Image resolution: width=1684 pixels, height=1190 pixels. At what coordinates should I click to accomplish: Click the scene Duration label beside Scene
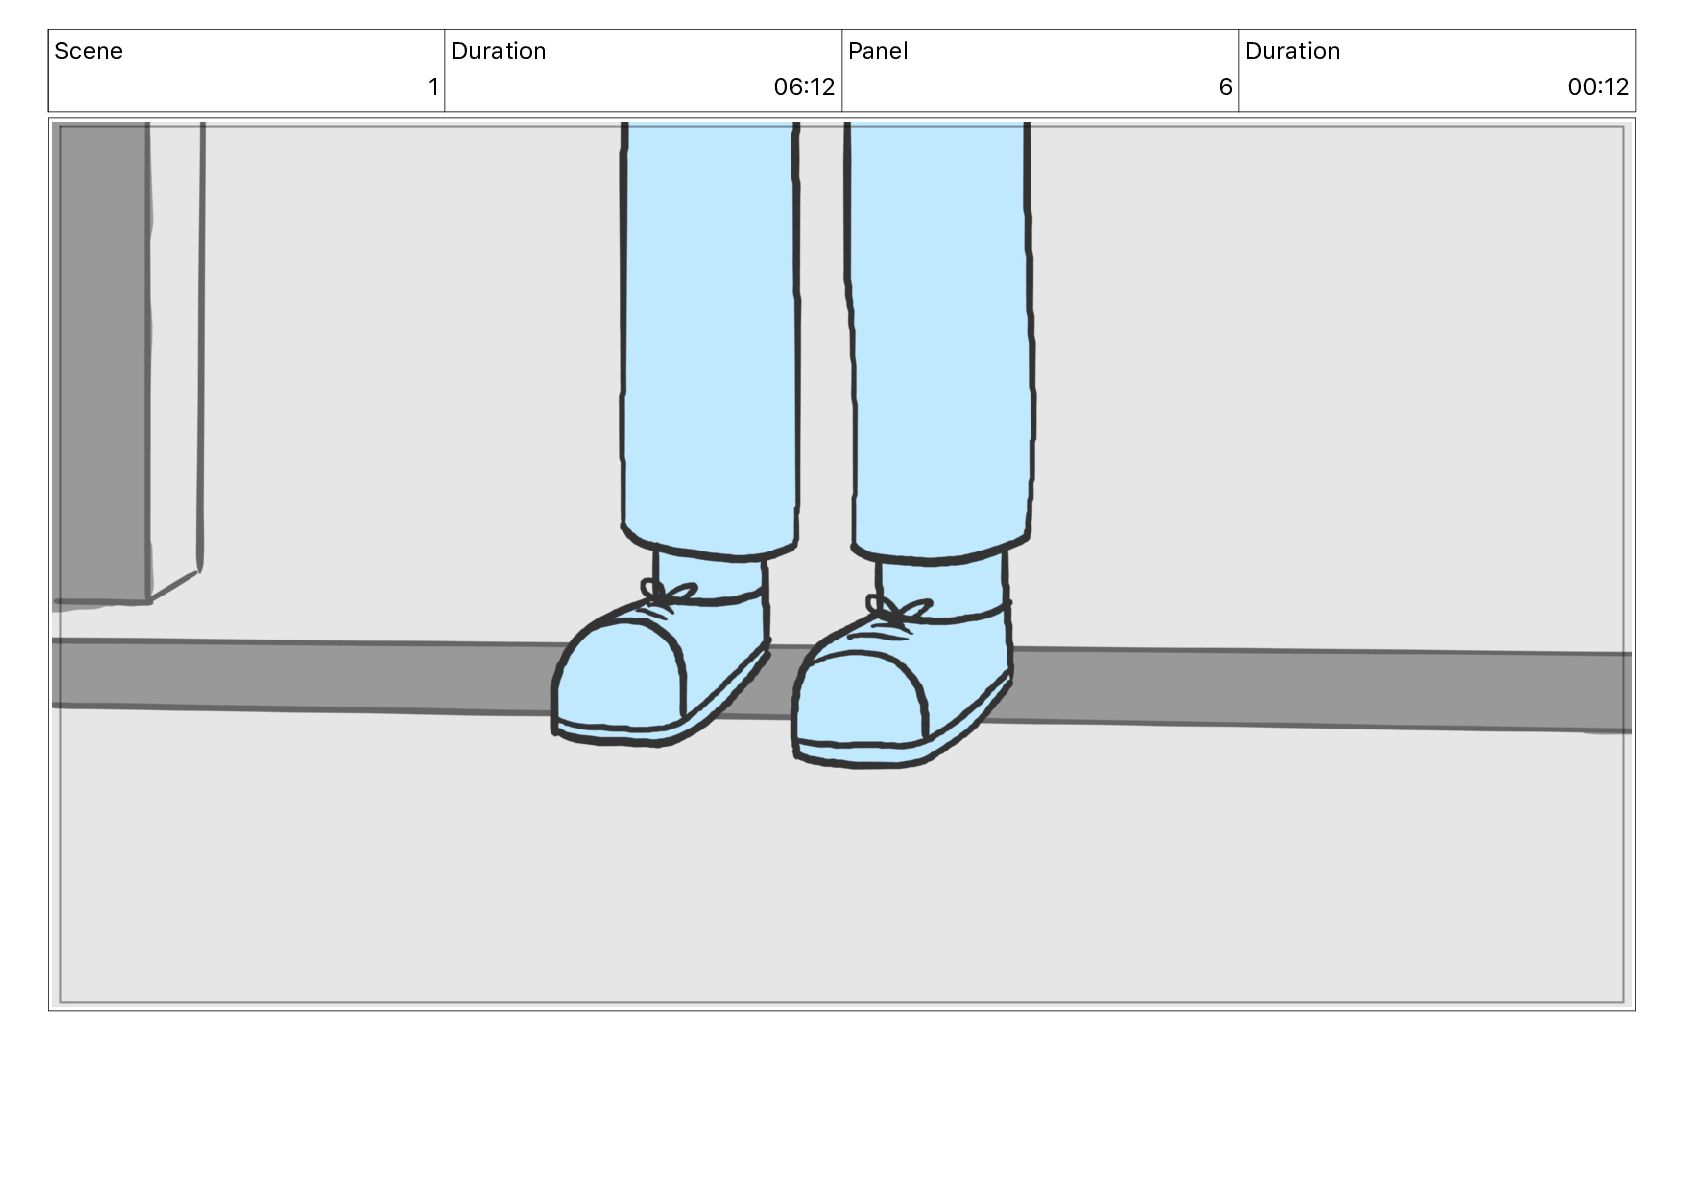tap(498, 51)
